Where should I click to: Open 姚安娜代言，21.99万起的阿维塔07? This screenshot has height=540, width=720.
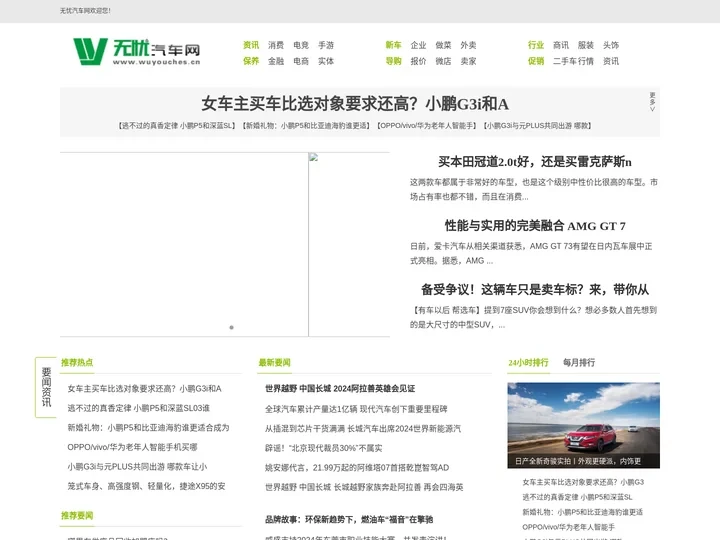coord(357,467)
